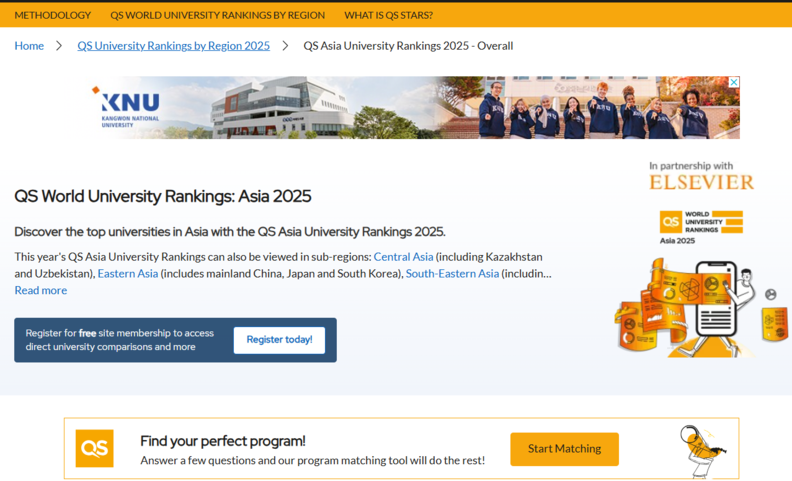This screenshot has width=792, height=481.
Task: Select the phone and charts illustration
Action: tap(700, 307)
